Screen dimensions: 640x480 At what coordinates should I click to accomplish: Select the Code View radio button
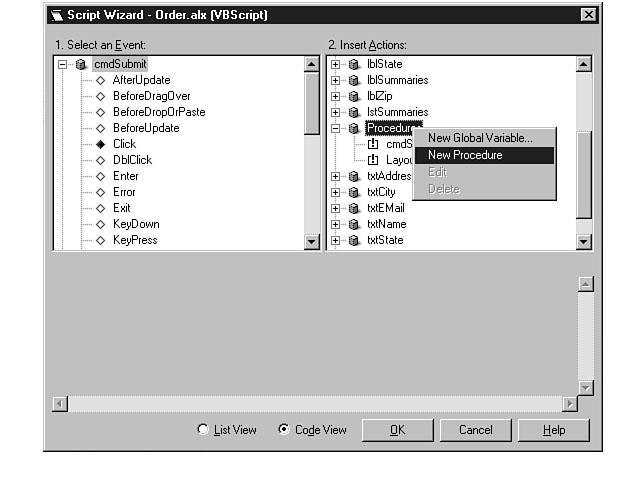(284, 429)
